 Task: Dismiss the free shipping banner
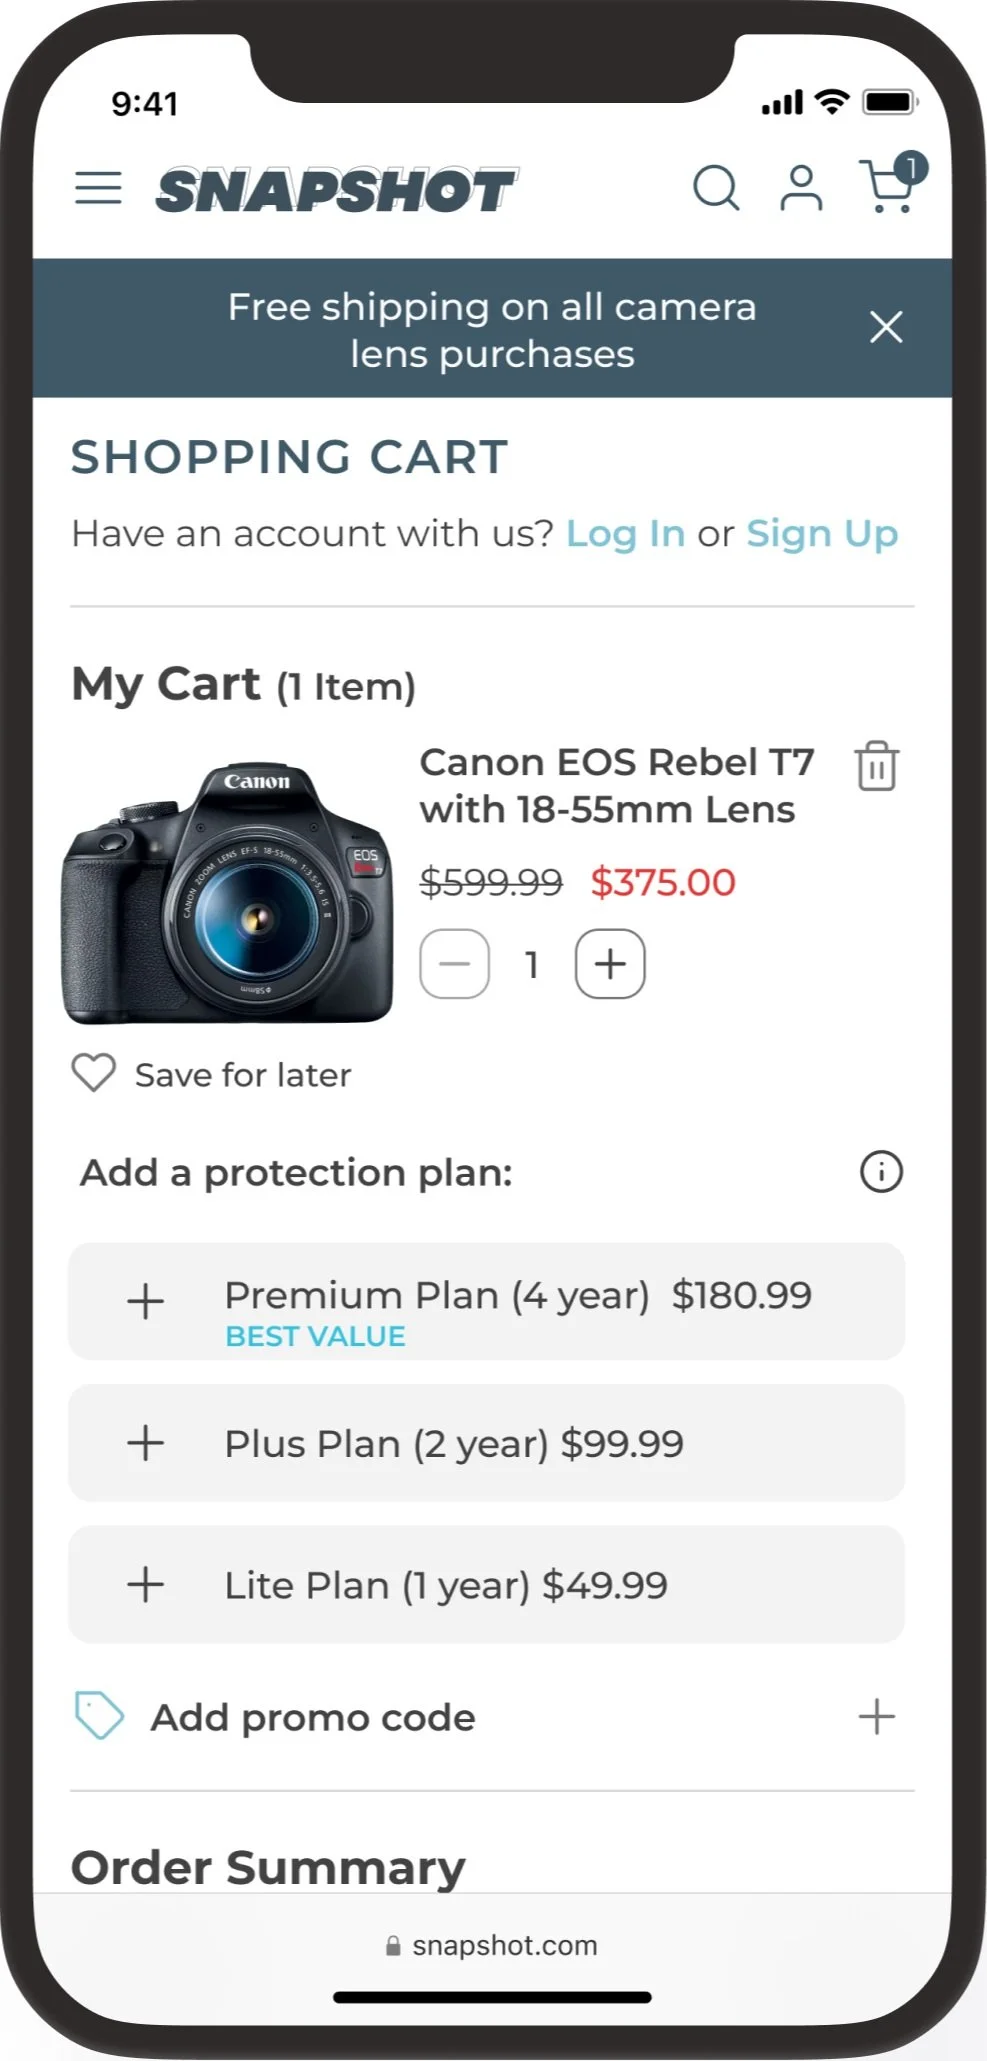tap(886, 327)
